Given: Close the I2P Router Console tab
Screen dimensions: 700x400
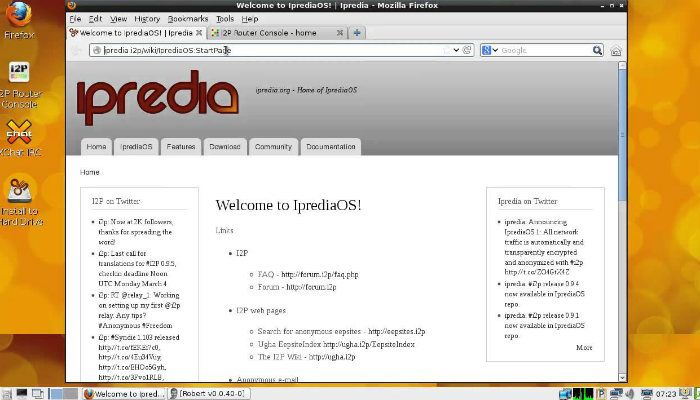Looking at the screenshot, I should 340,33.
